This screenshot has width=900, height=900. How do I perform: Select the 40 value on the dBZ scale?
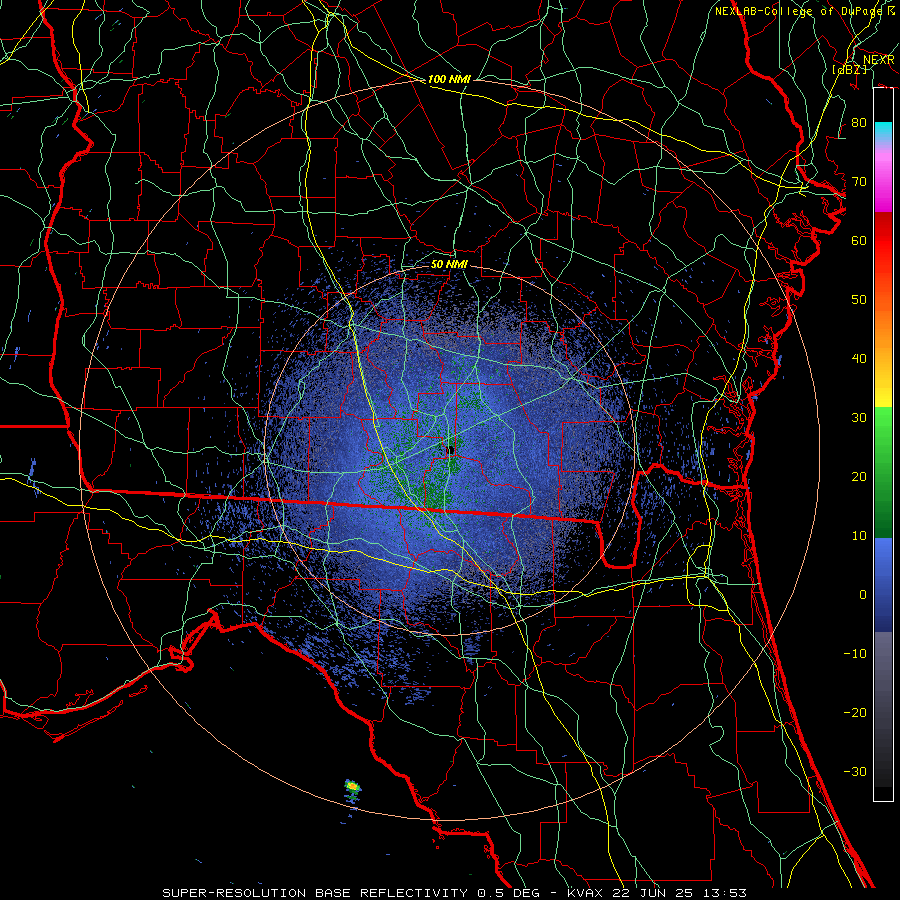[x=859, y=359]
